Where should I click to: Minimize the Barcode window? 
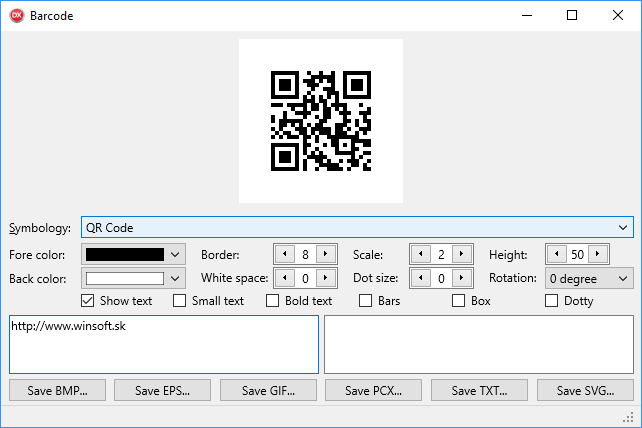tap(527, 16)
